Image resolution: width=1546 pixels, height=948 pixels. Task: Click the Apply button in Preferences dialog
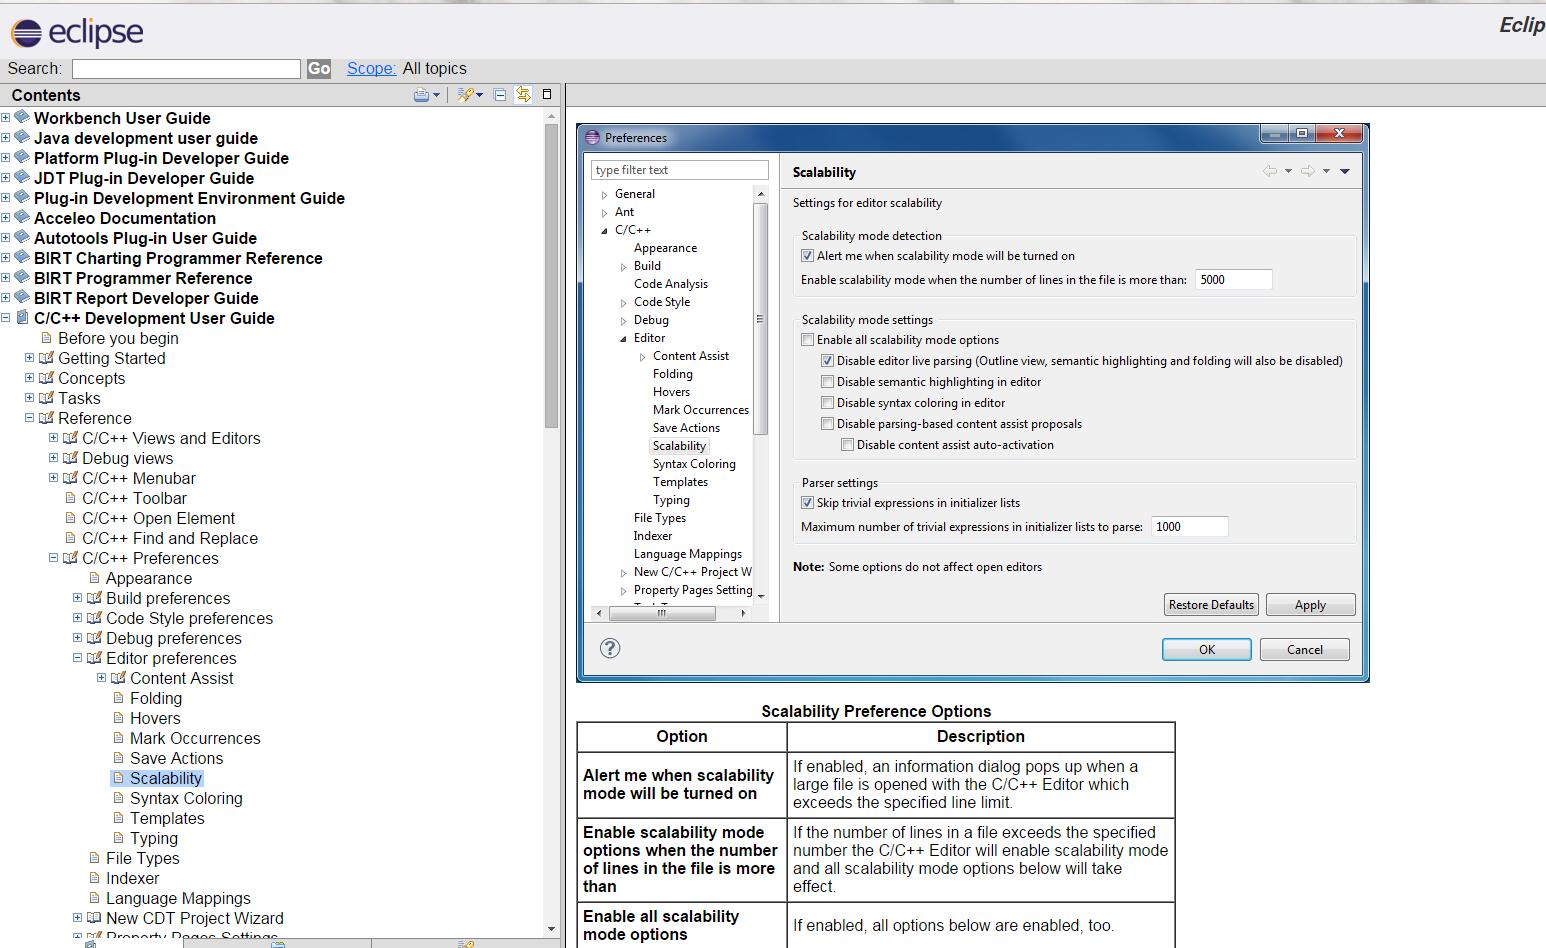point(1310,605)
